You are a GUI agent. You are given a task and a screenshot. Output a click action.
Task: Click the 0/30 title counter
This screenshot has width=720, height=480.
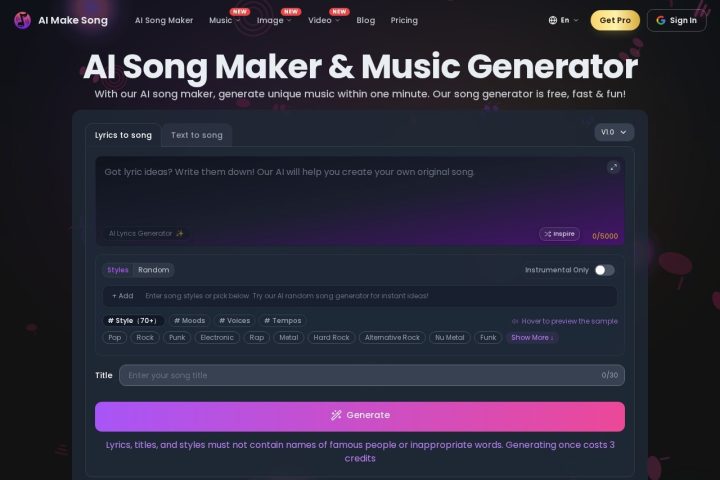(x=610, y=375)
